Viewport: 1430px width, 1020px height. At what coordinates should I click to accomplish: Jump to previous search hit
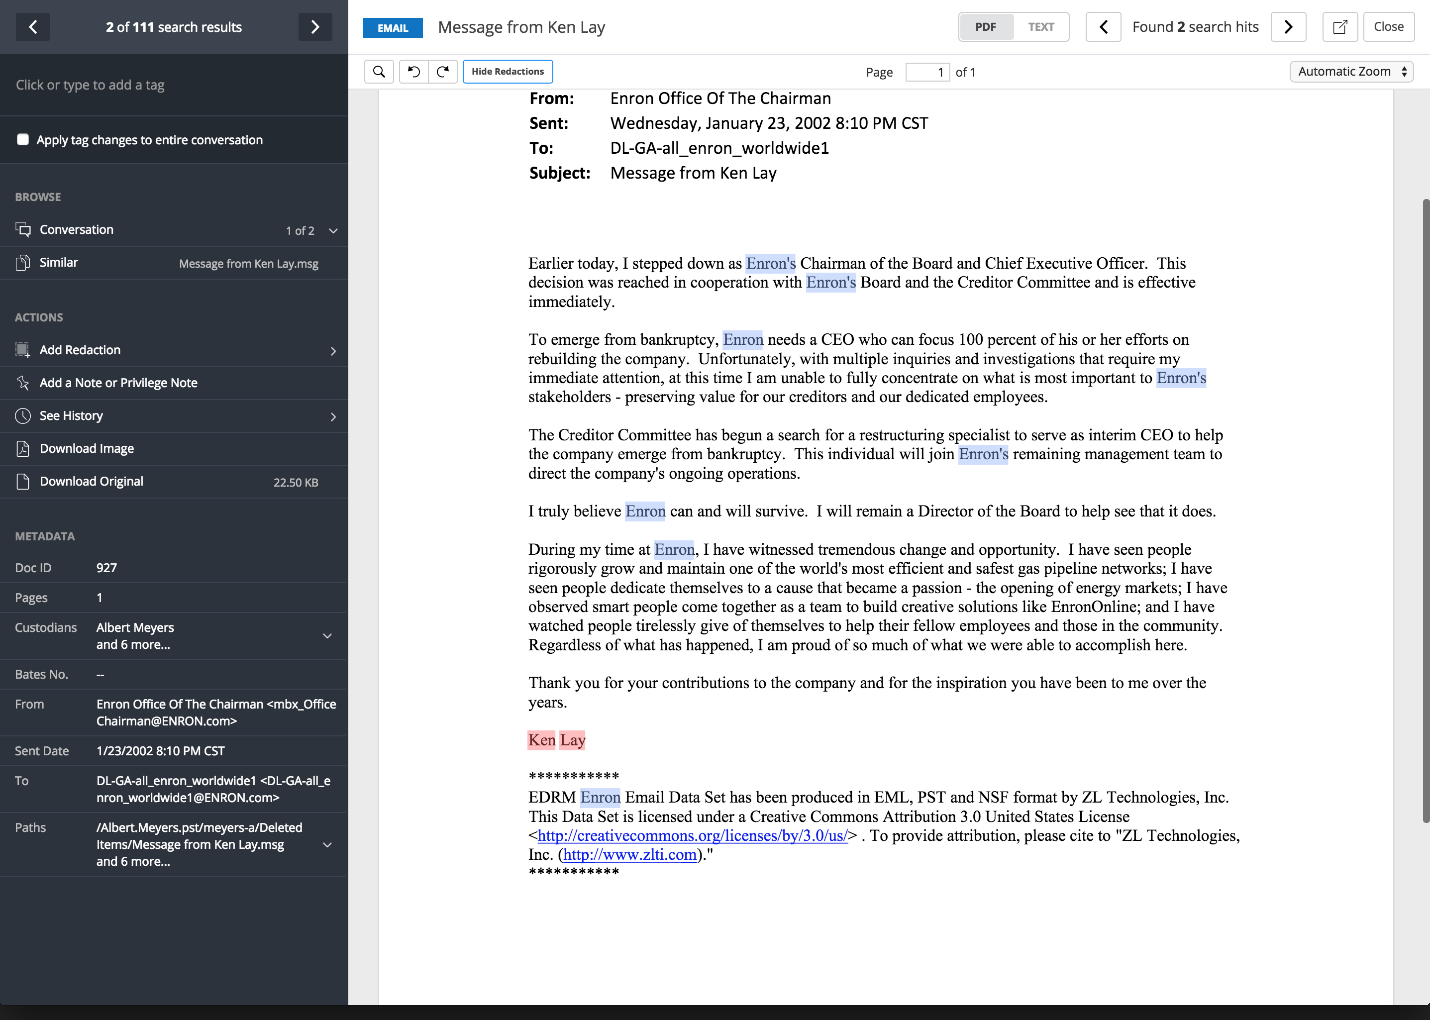[1103, 27]
